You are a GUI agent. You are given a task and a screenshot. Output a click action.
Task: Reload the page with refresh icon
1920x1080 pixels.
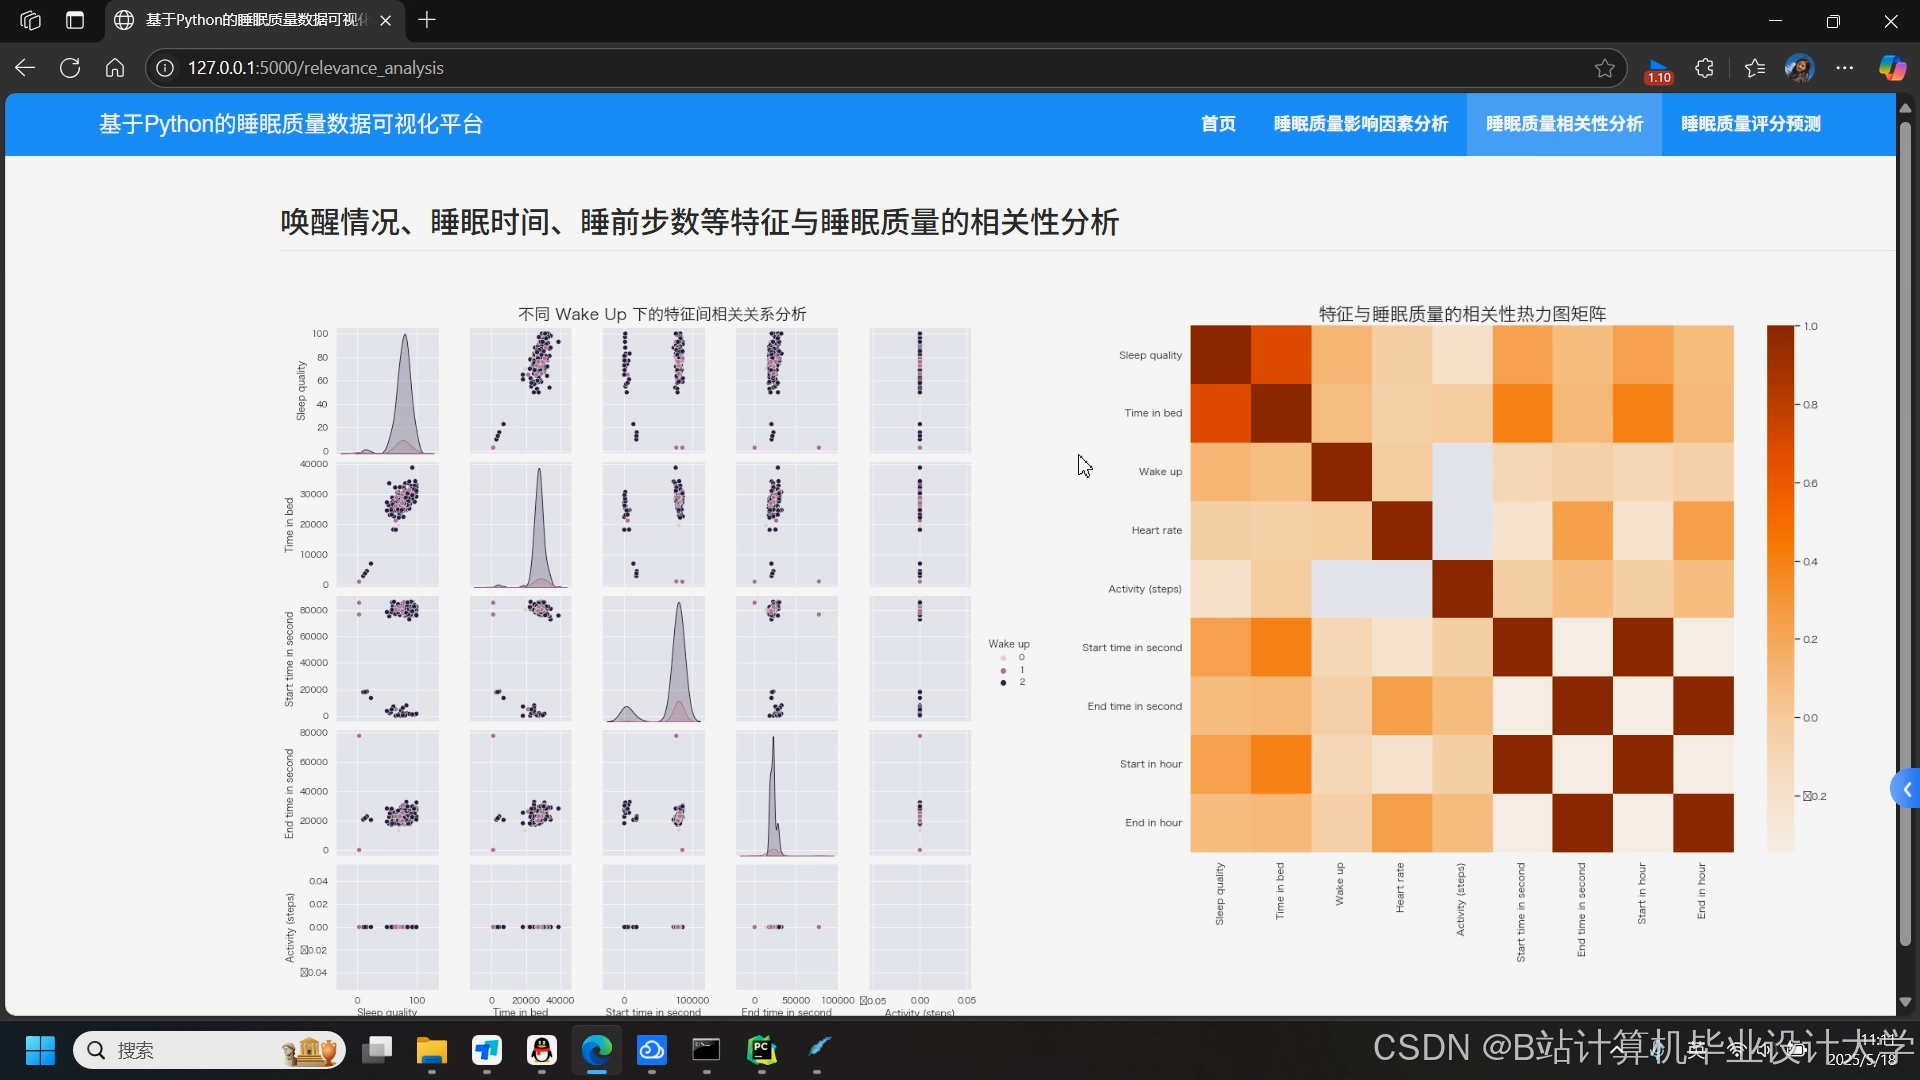[x=70, y=68]
